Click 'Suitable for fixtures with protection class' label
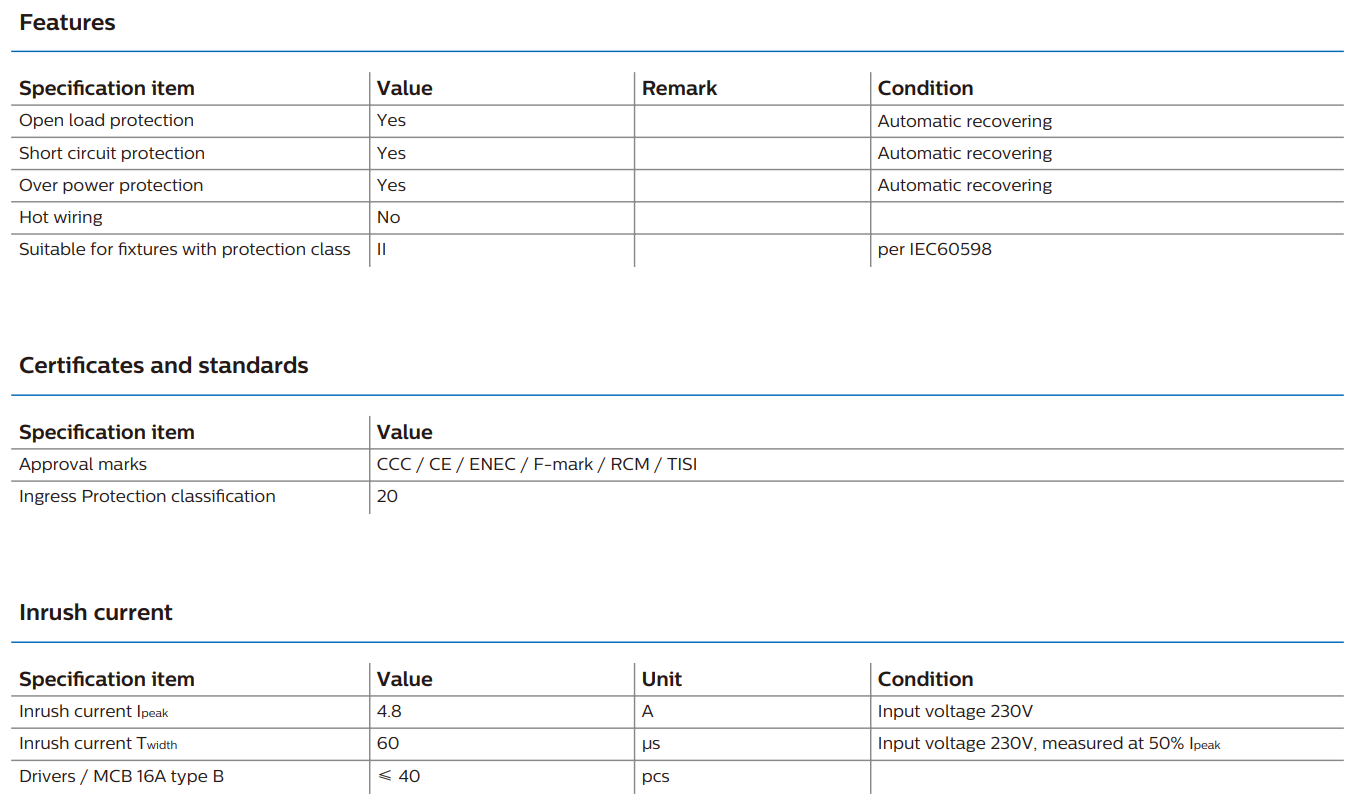Viewport: 1354px width, 802px height. click(x=185, y=249)
